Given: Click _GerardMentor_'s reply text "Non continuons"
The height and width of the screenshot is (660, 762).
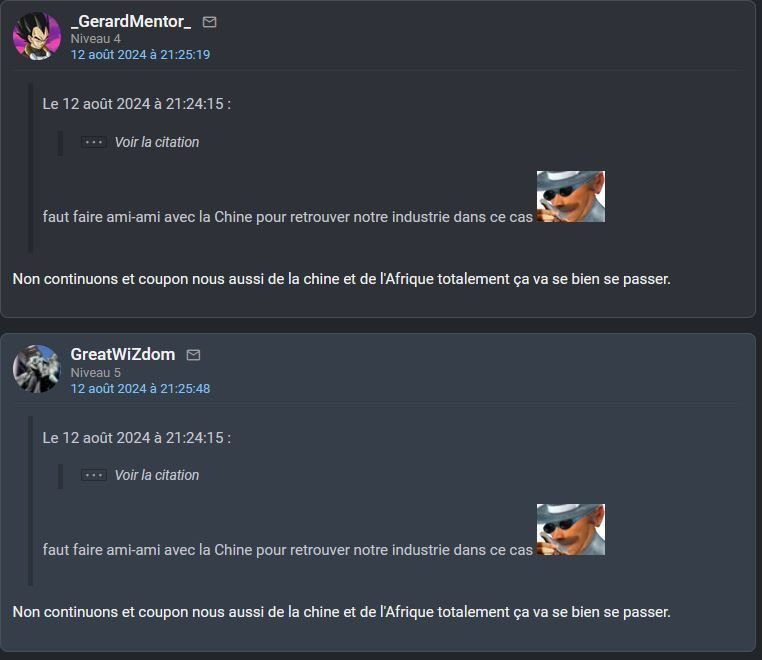Looking at the screenshot, I should click(65, 279).
